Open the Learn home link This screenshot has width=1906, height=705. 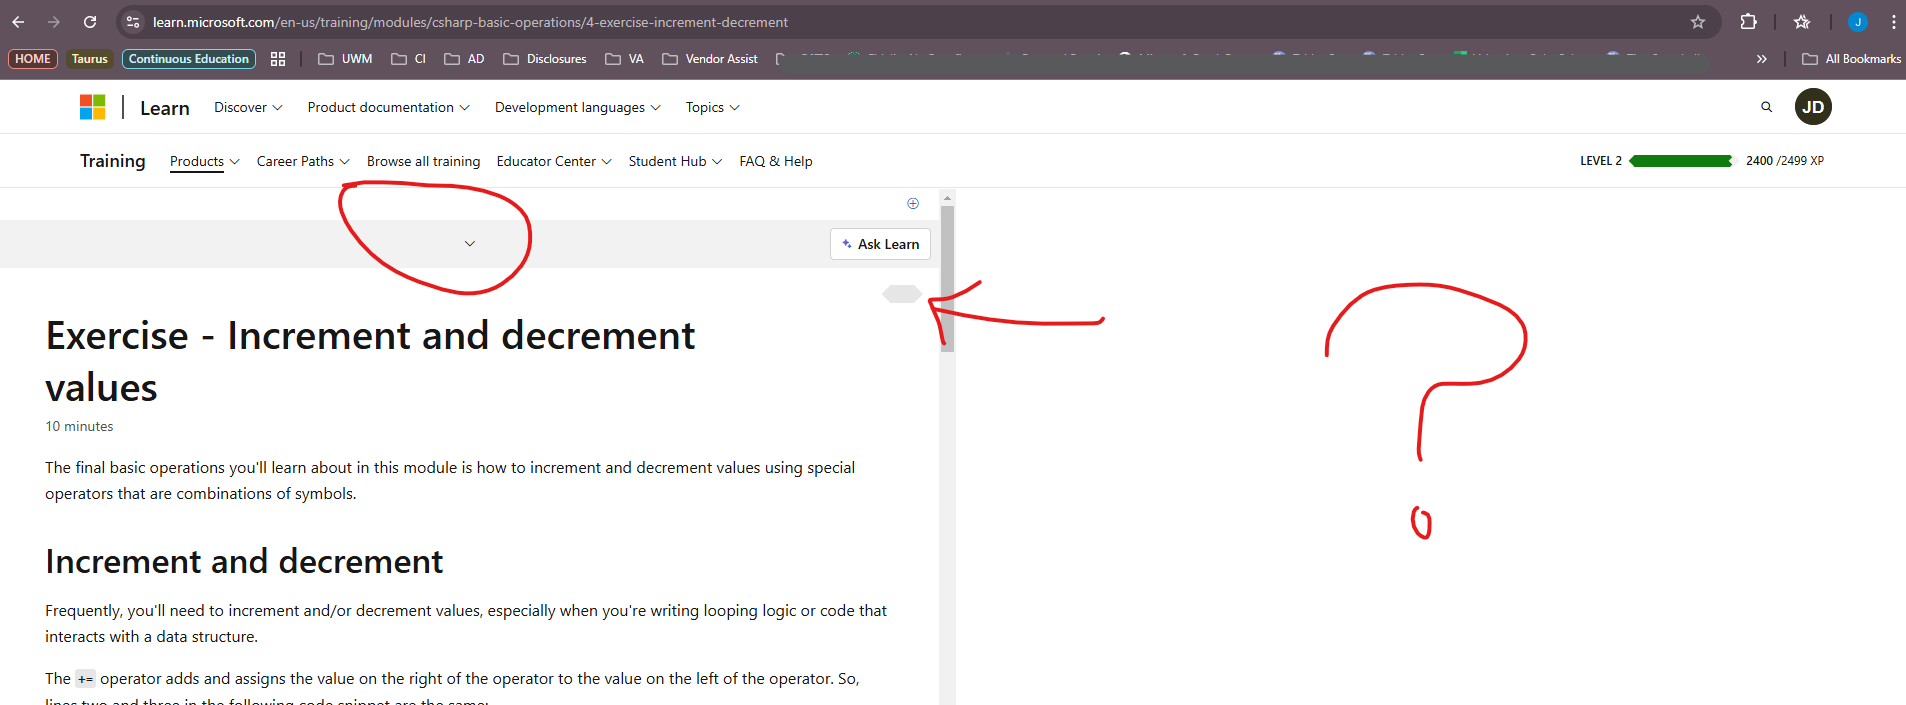[x=165, y=108]
